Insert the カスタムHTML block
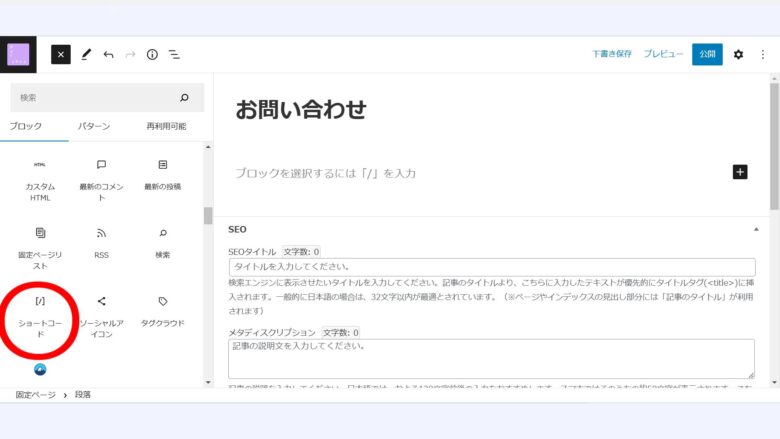This screenshot has height=439, width=780. tap(40, 180)
